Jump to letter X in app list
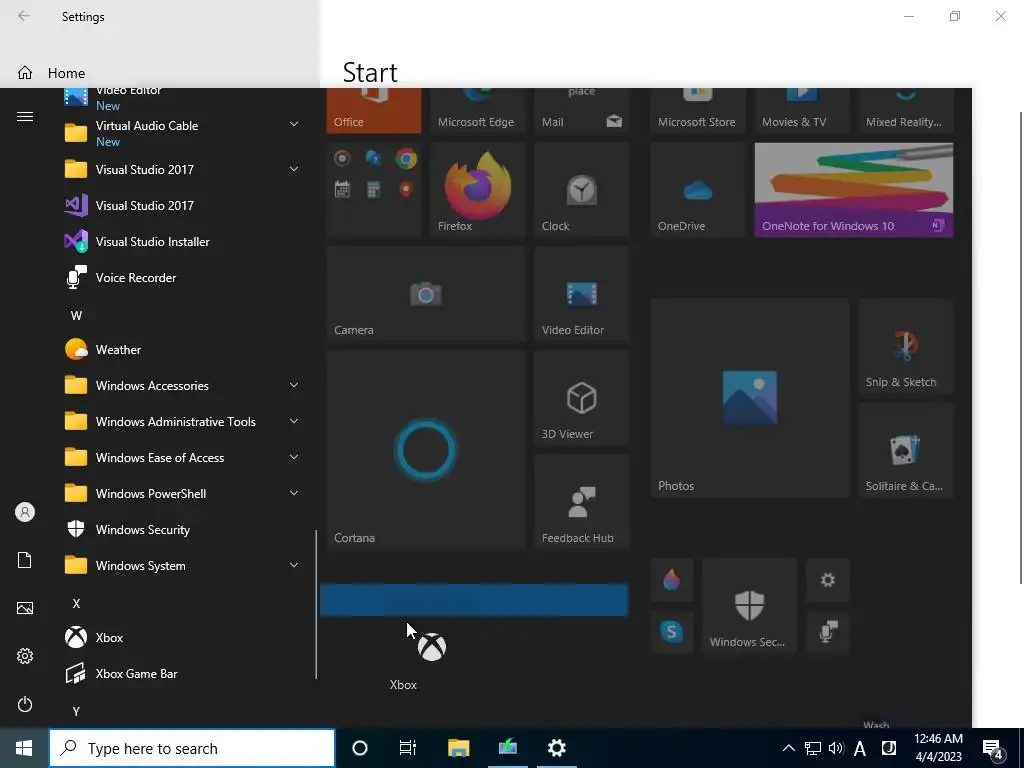Viewport: 1024px width, 768px height. click(76, 603)
